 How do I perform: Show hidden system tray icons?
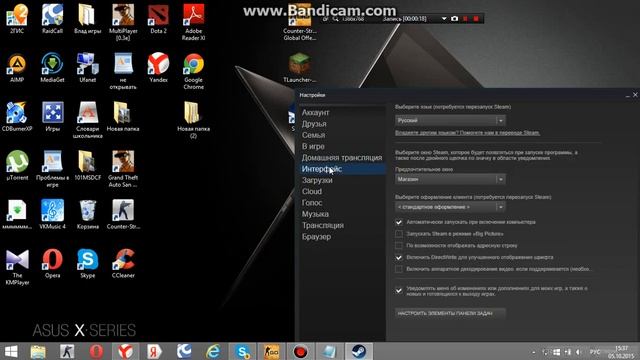pos(533,352)
